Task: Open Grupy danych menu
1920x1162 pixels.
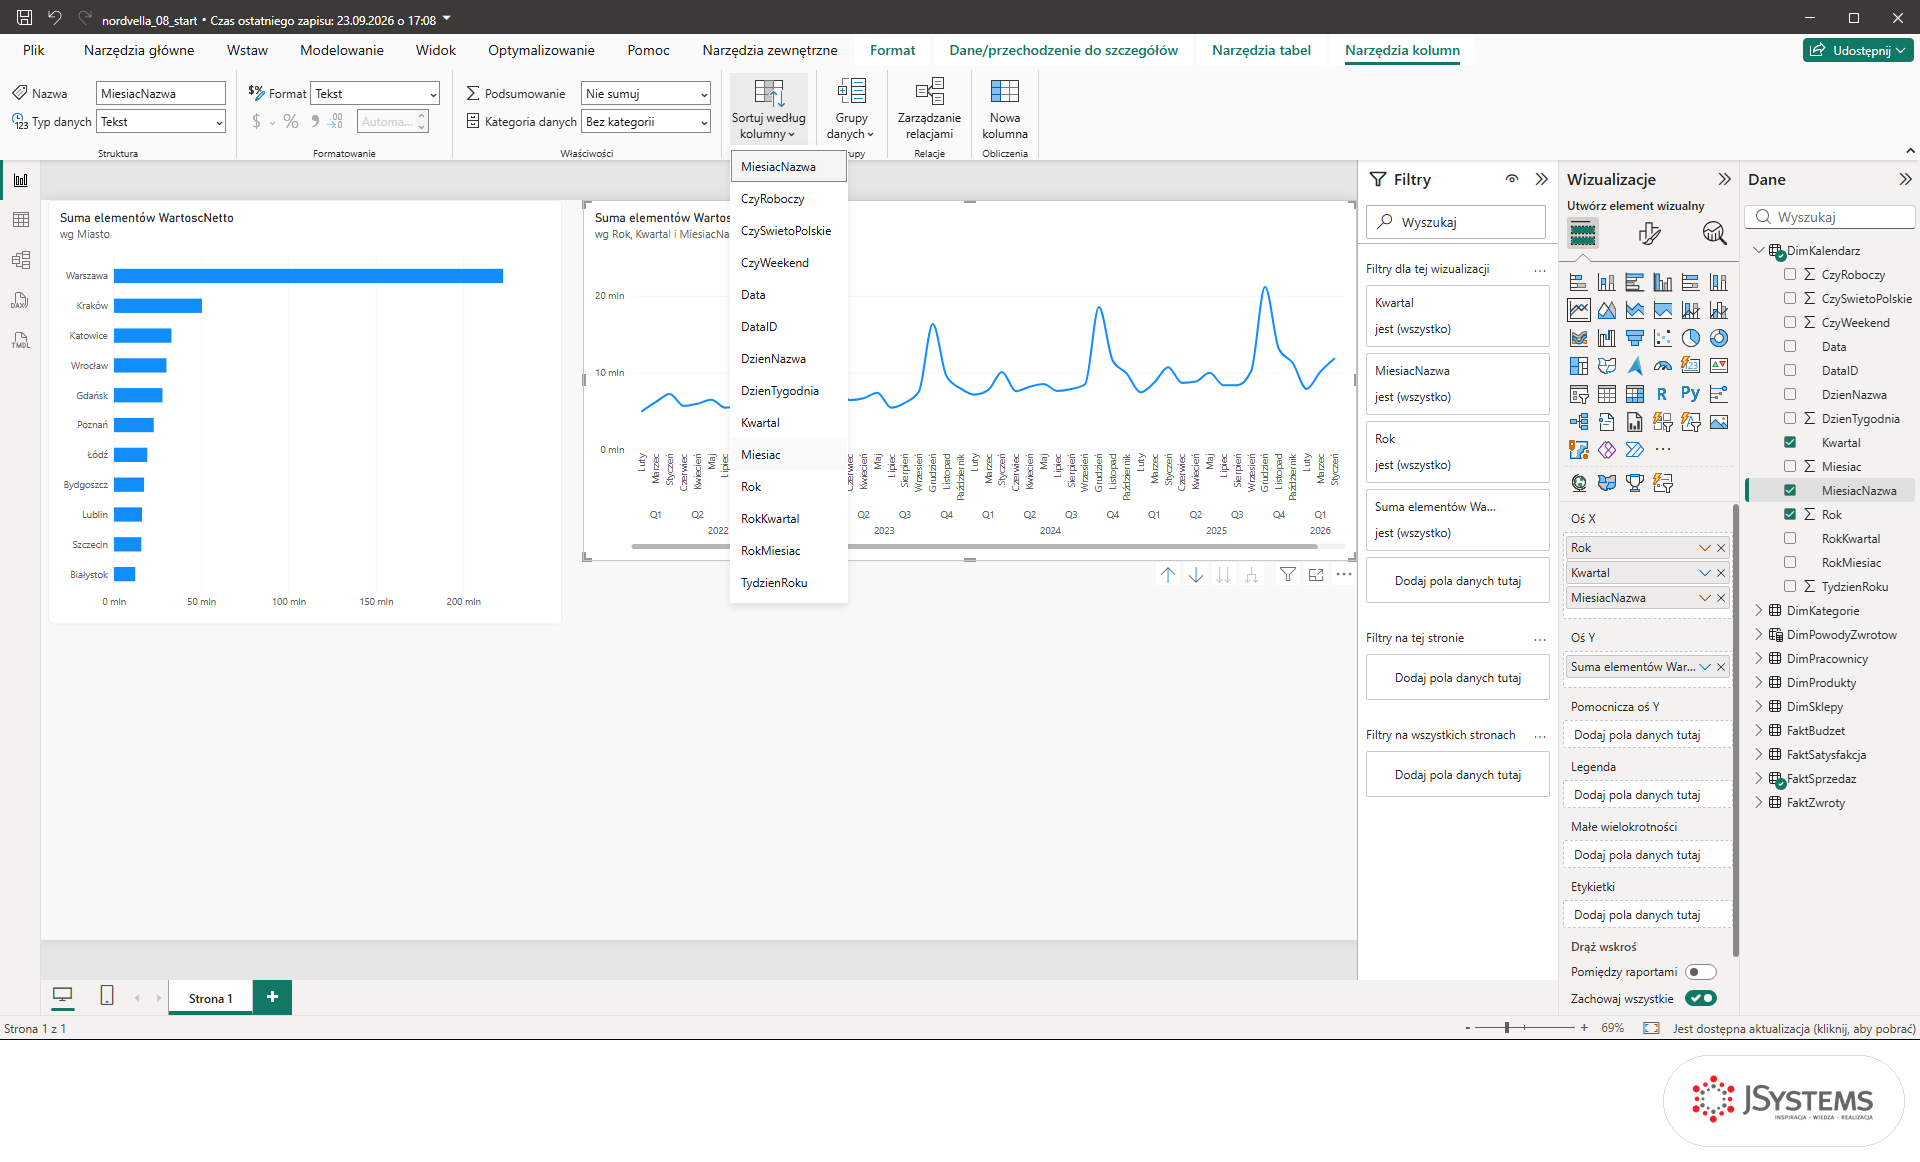Action: (851, 110)
